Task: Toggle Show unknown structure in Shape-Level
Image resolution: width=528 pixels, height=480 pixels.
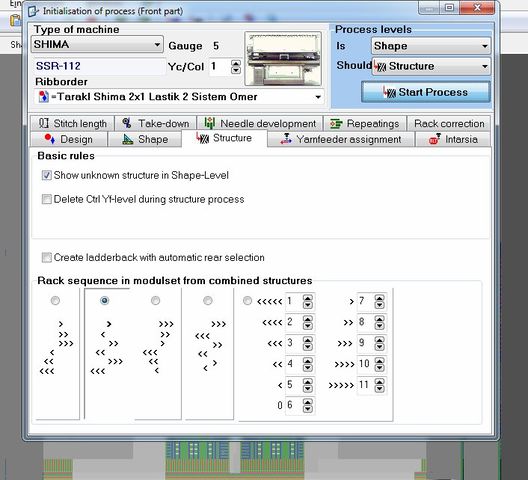Action: 46,175
